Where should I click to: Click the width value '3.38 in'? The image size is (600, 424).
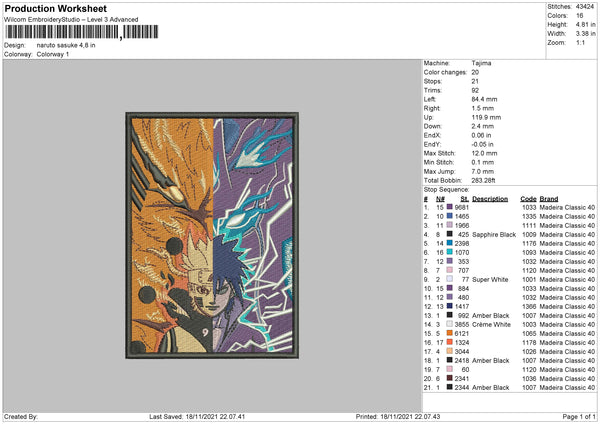pos(585,34)
